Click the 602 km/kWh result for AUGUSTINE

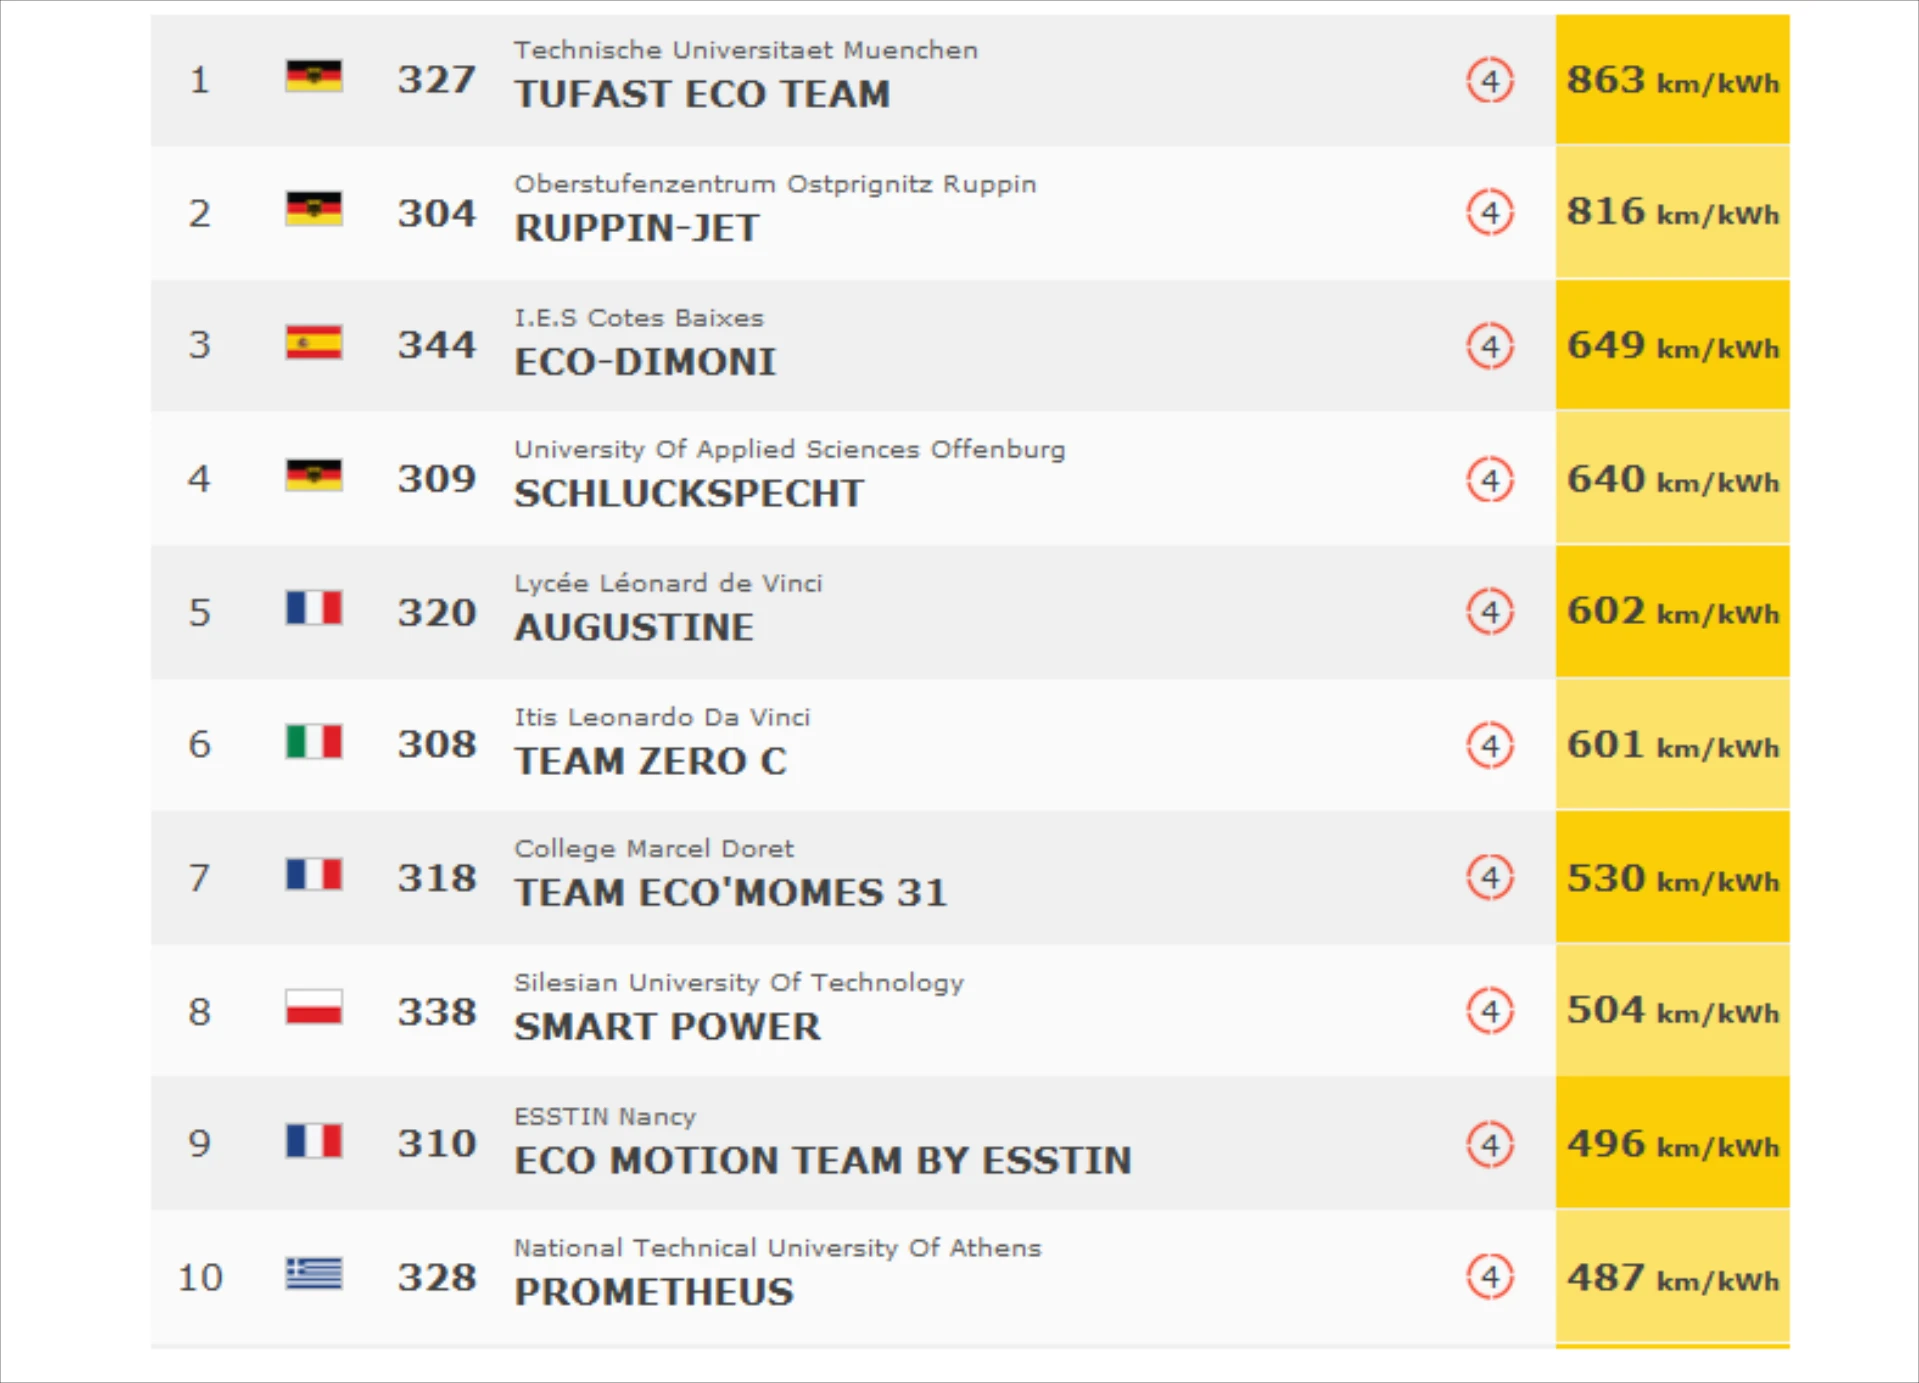point(1672,611)
